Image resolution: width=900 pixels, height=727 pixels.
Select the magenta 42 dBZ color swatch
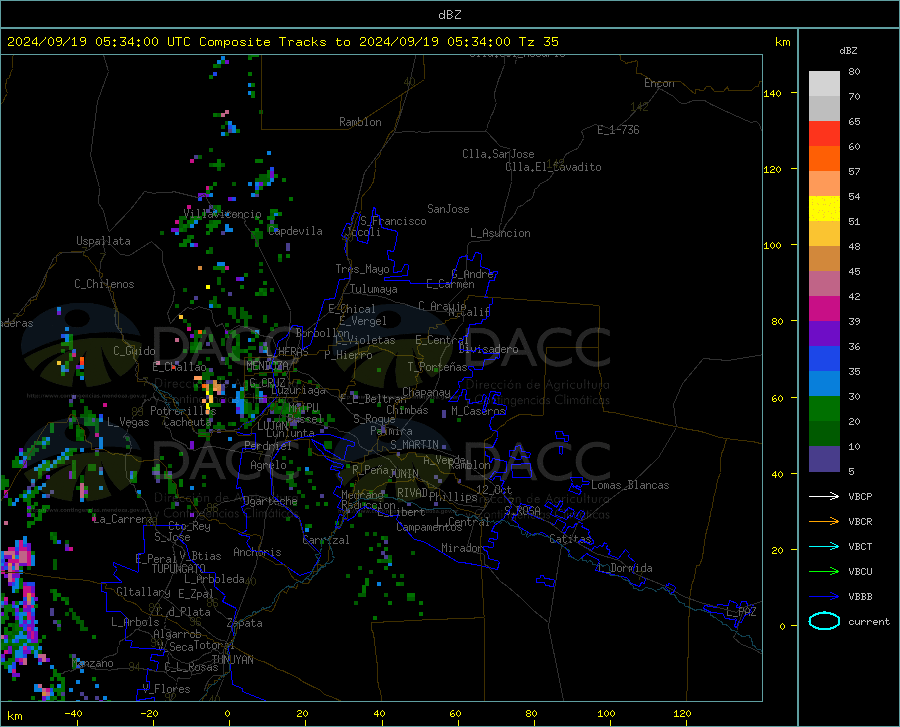coord(824,309)
